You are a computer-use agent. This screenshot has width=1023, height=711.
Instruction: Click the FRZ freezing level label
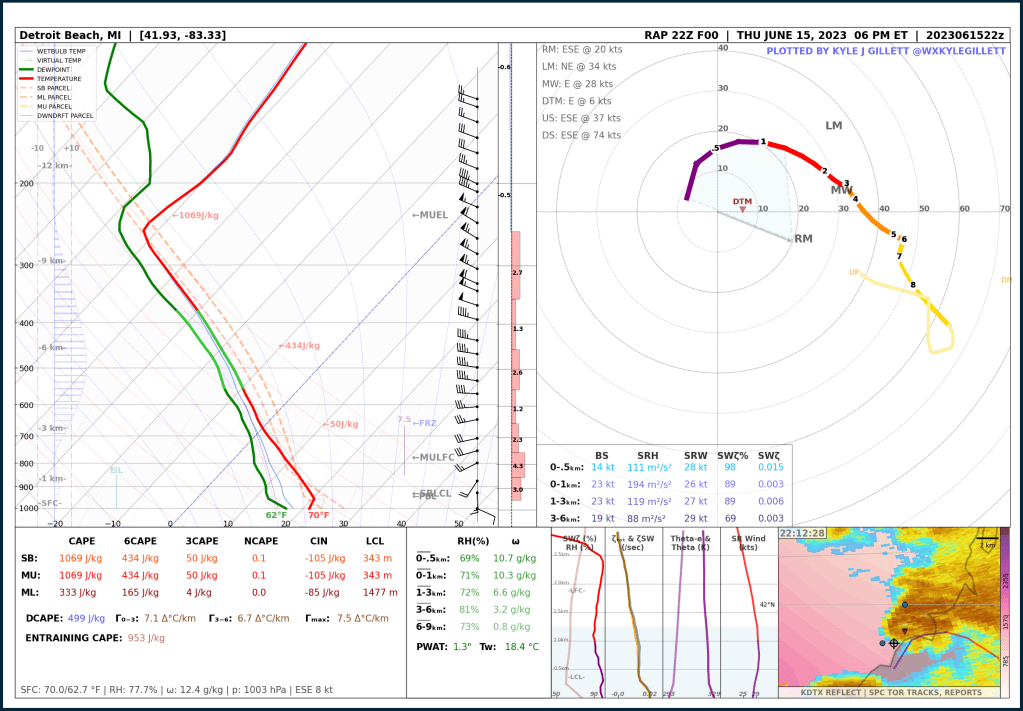click(x=424, y=423)
